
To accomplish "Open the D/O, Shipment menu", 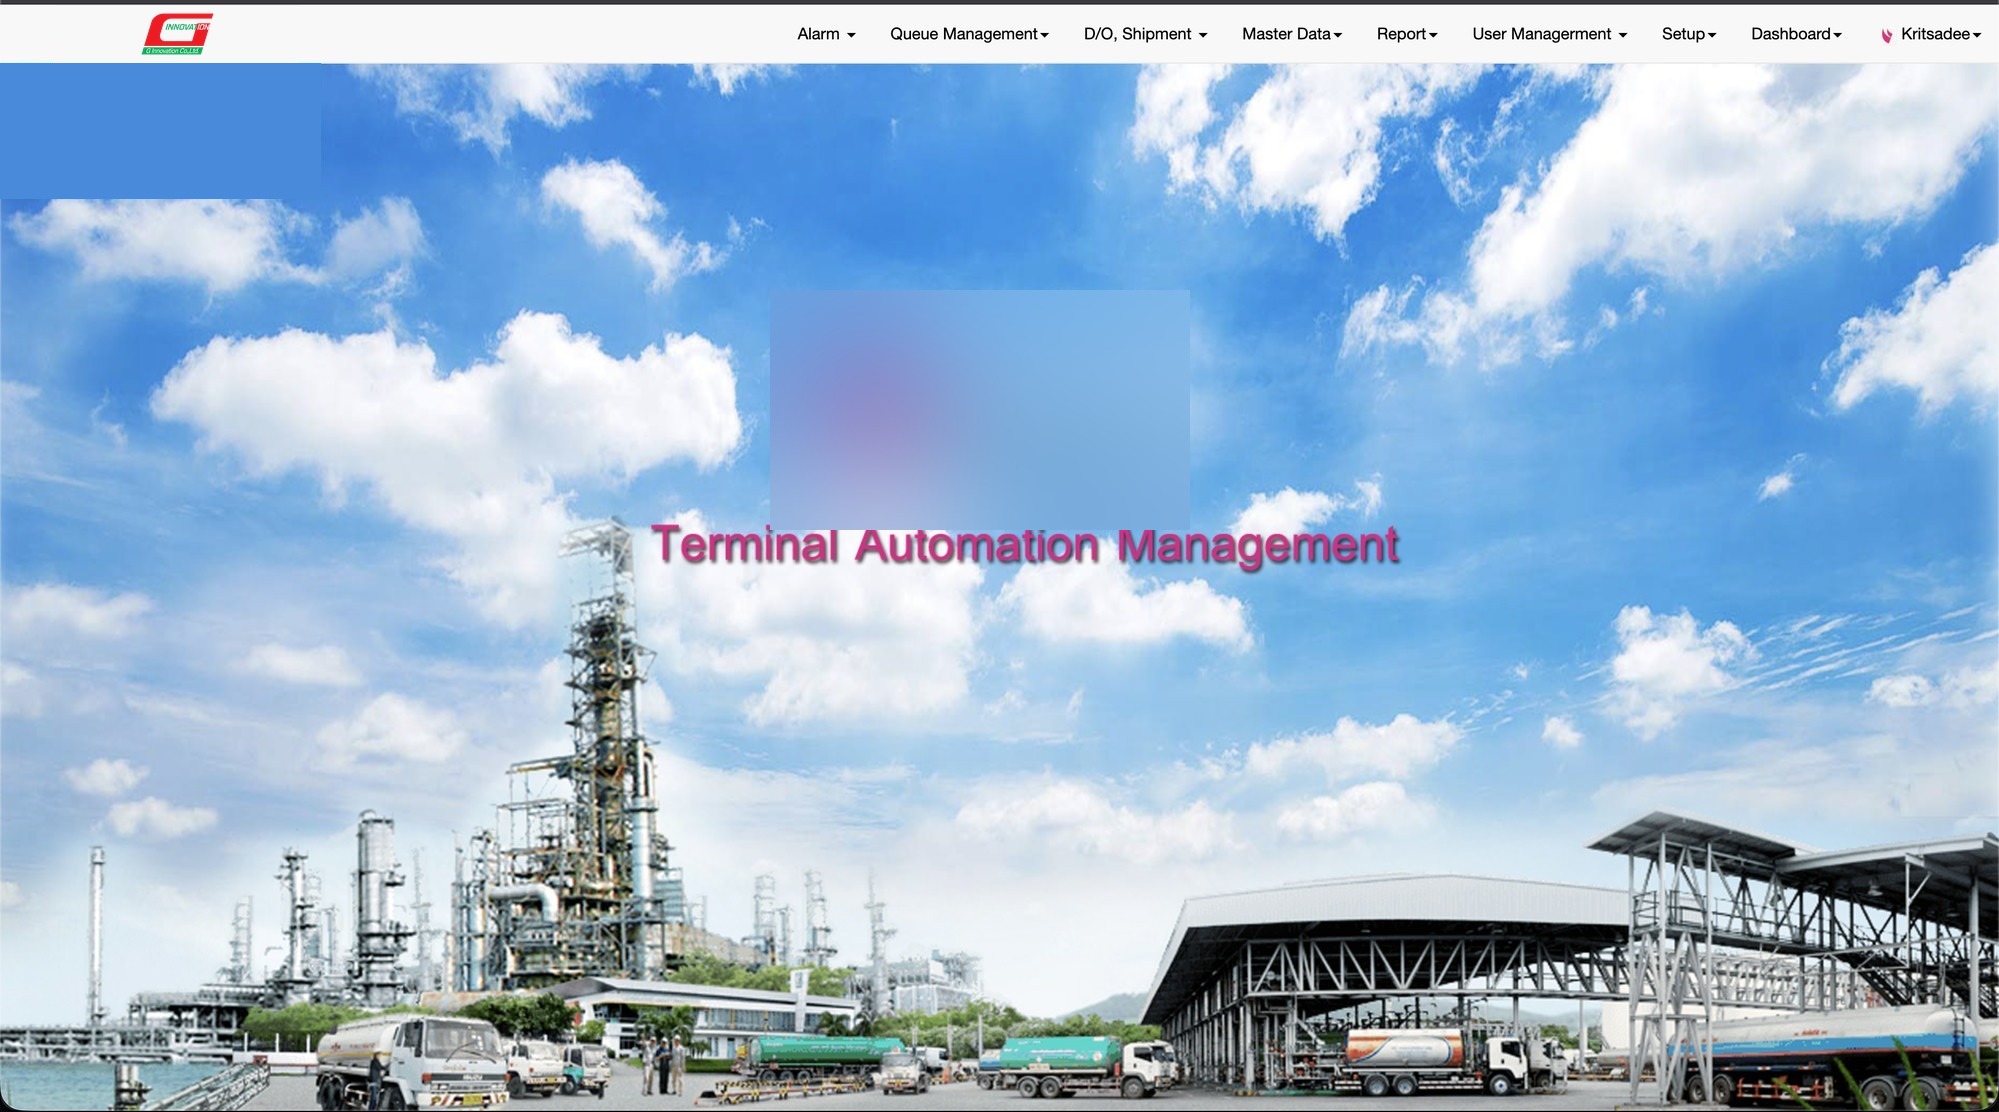I will tap(1145, 34).
